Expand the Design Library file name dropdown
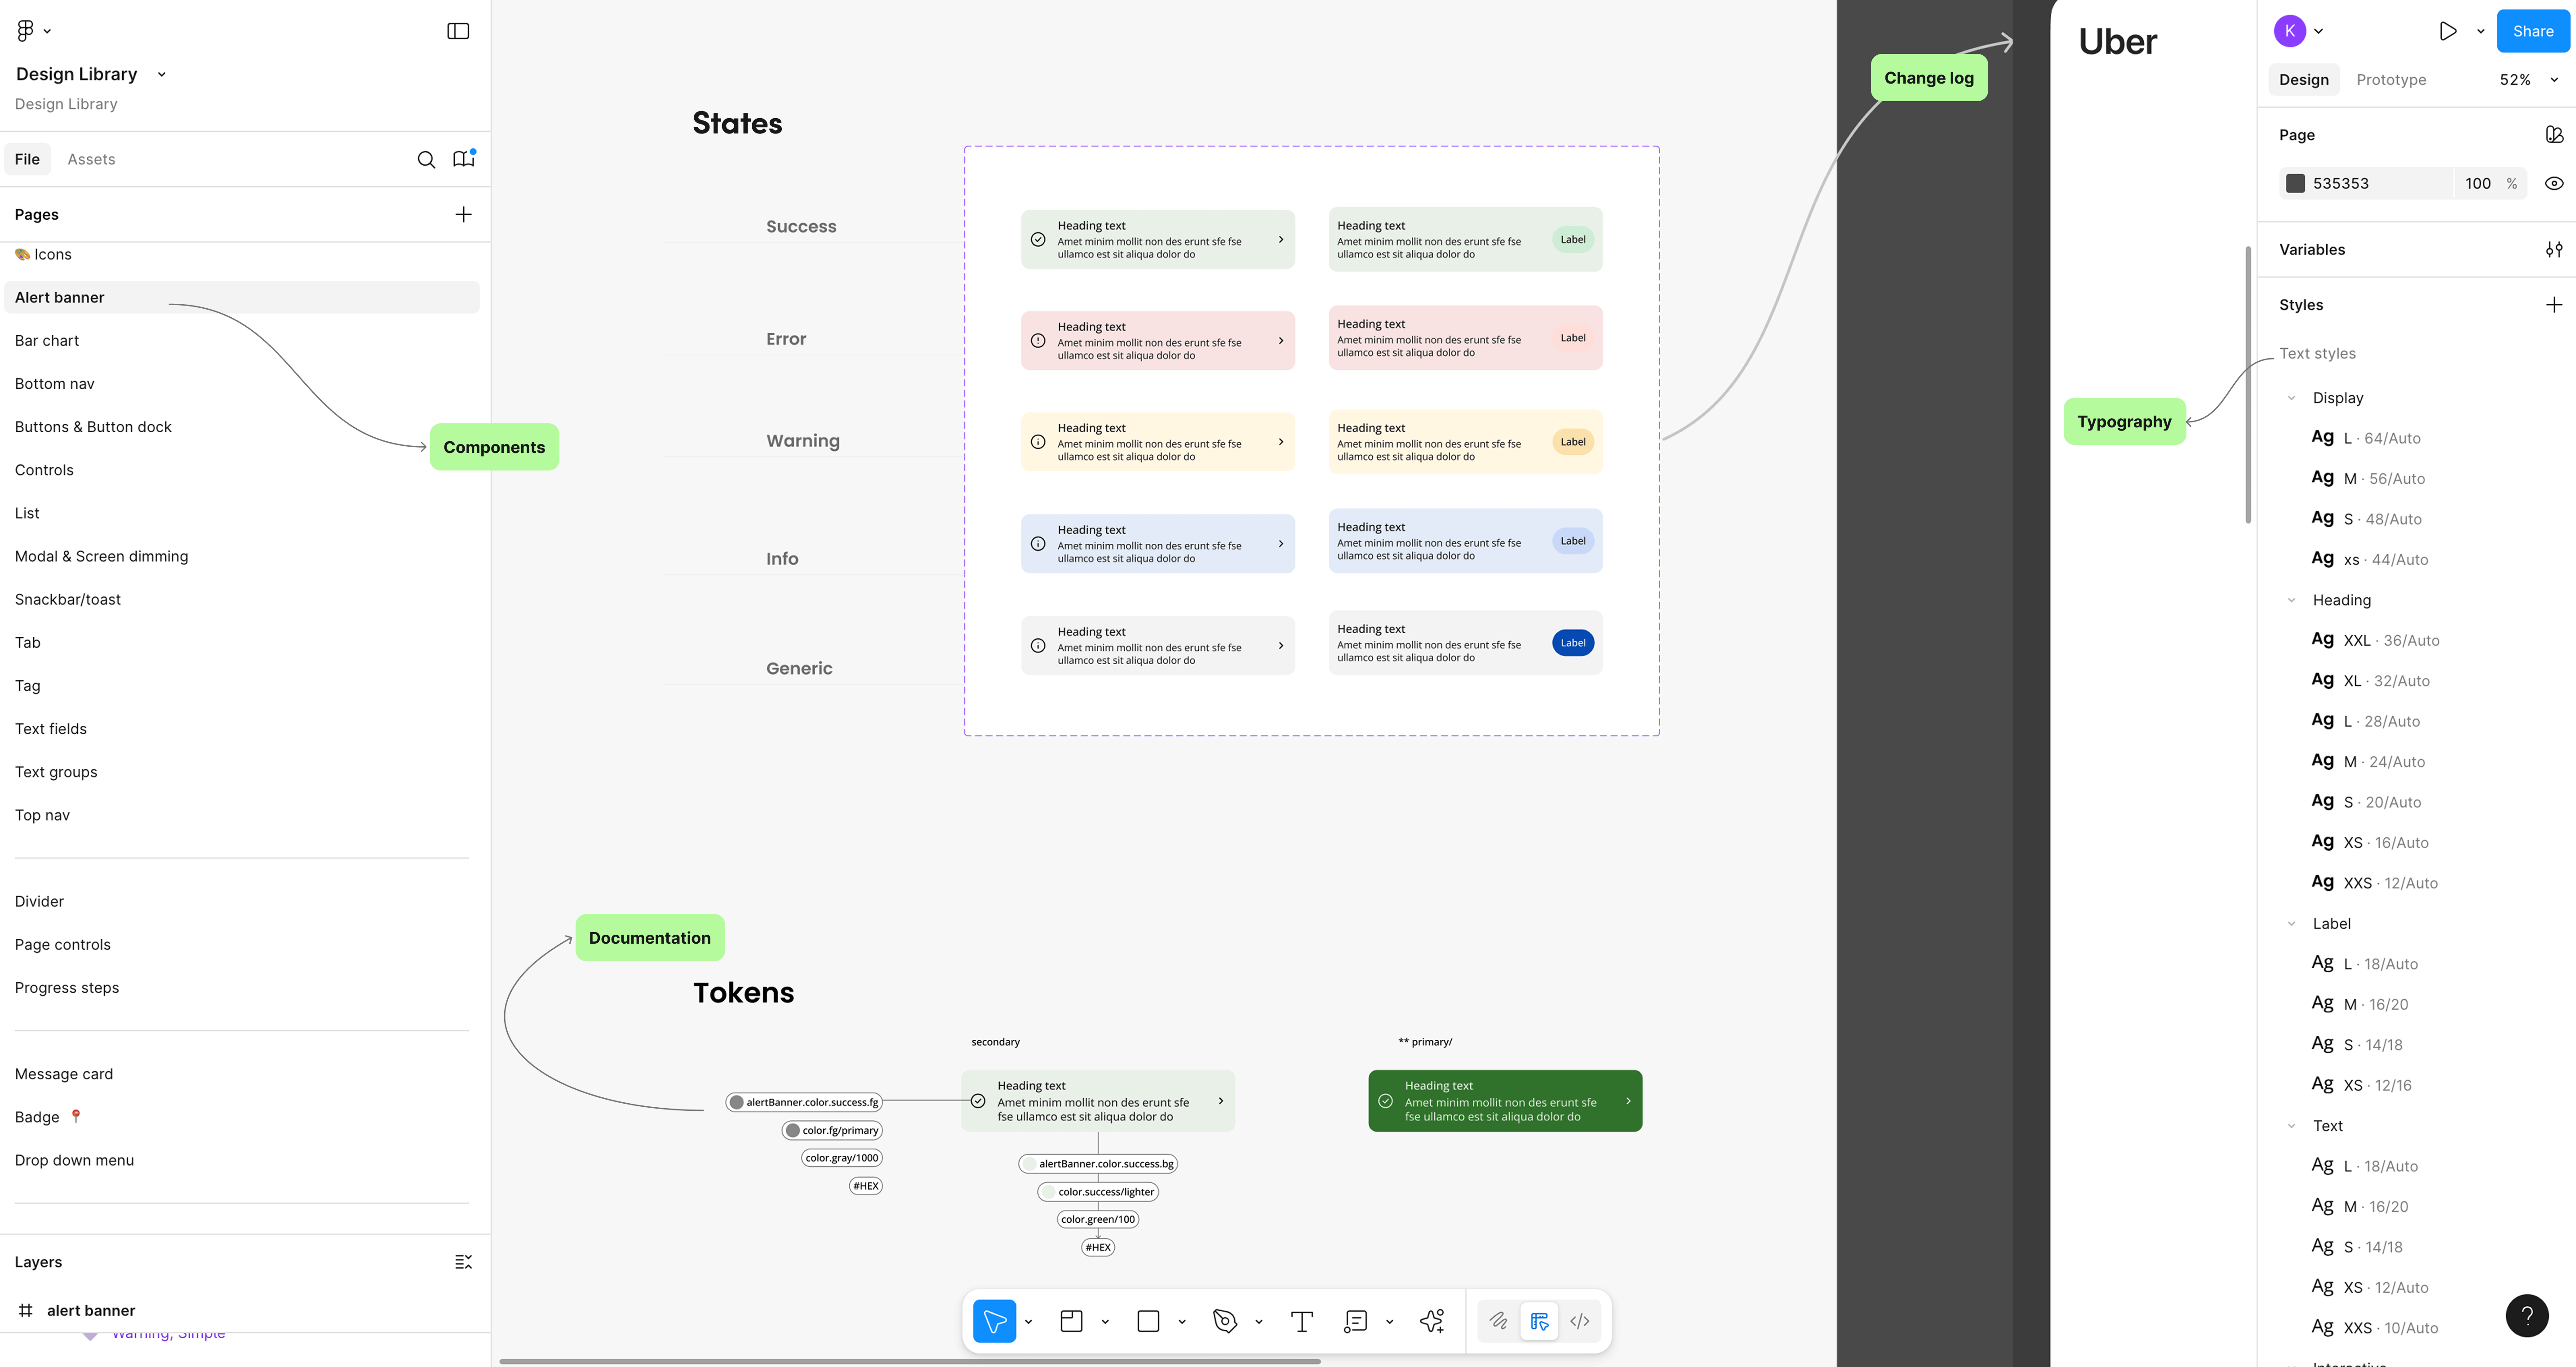The image size is (2576, 1367). coord(161,74)
